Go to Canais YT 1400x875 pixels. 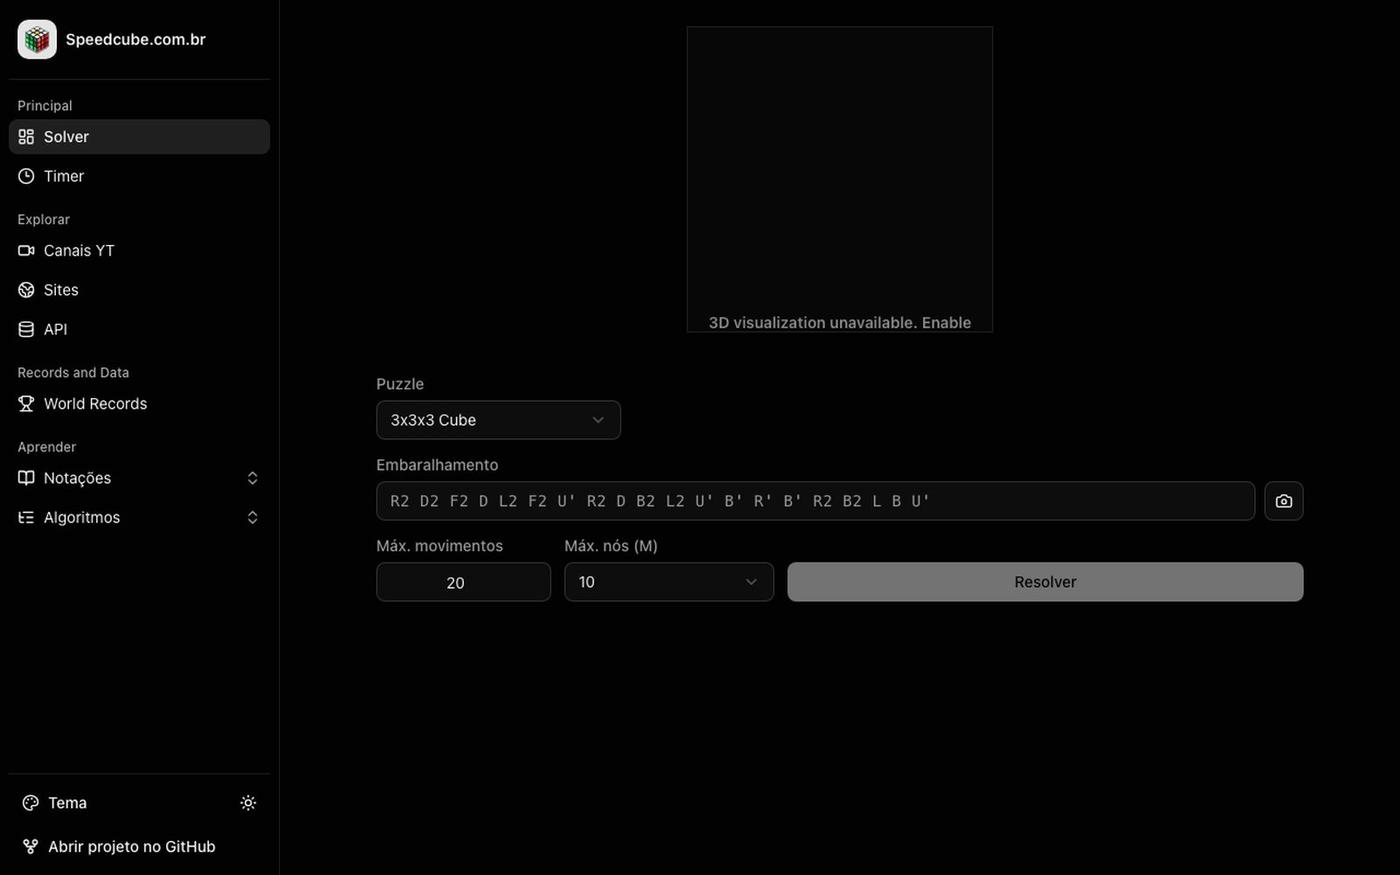[139, 251]
